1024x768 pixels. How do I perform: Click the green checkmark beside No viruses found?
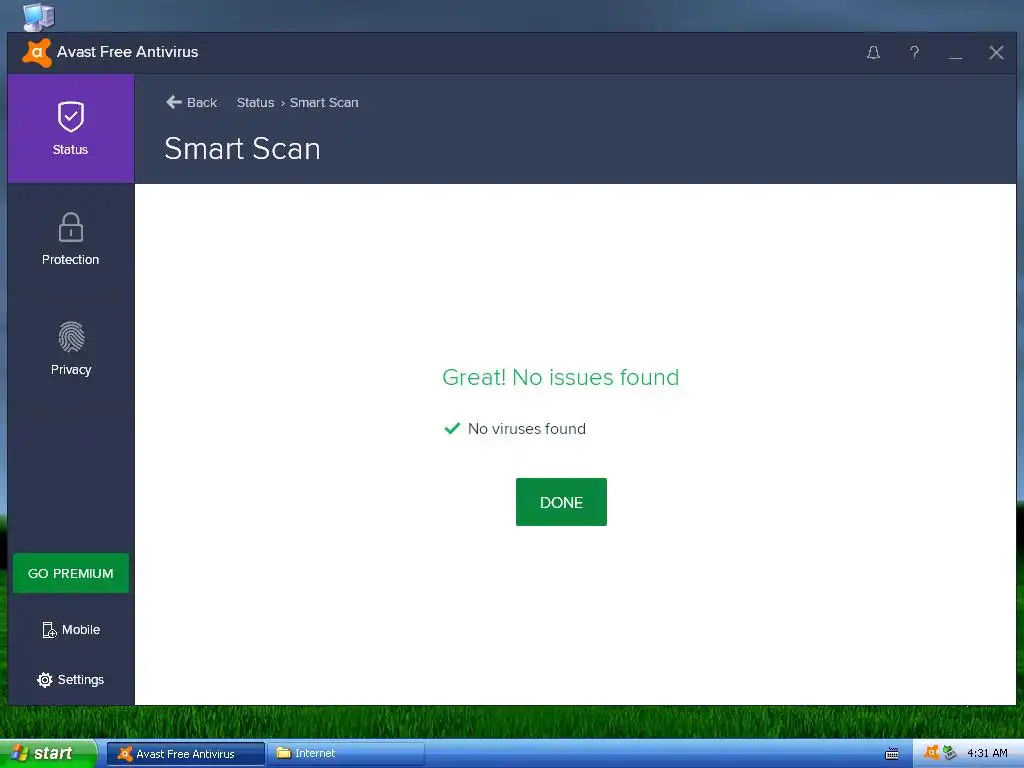(x=452, y=428)
